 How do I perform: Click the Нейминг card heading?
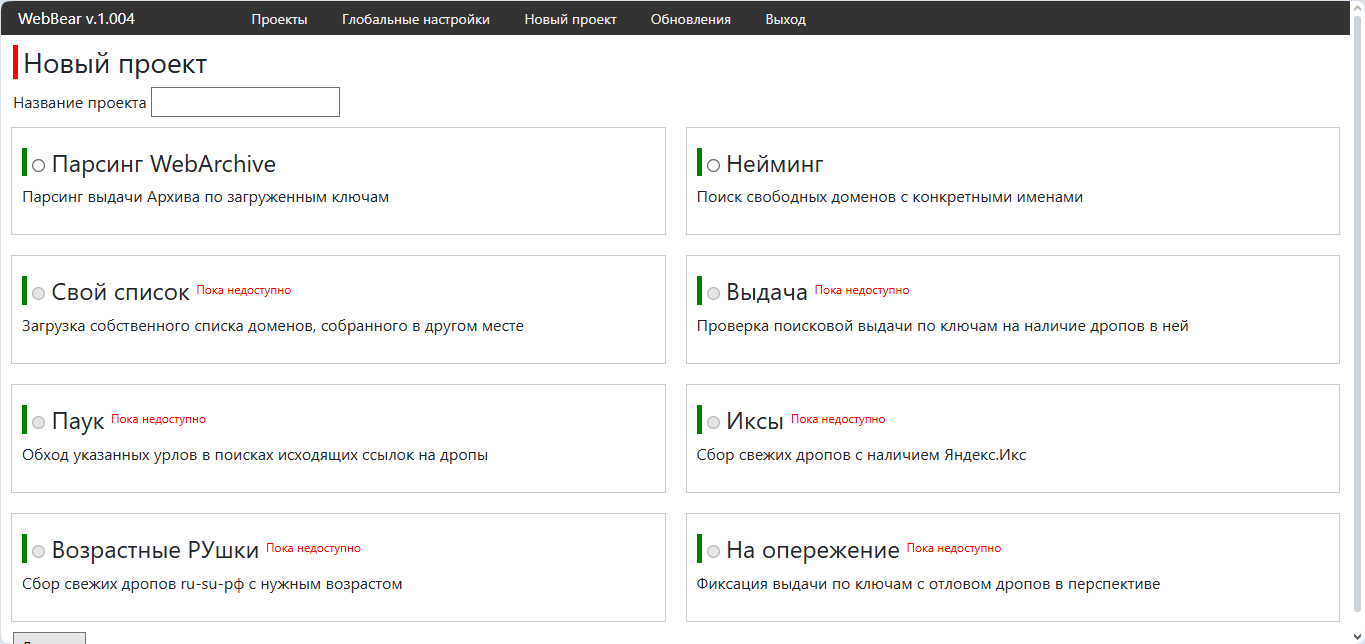pyautogui.click(x=774, y=164)
